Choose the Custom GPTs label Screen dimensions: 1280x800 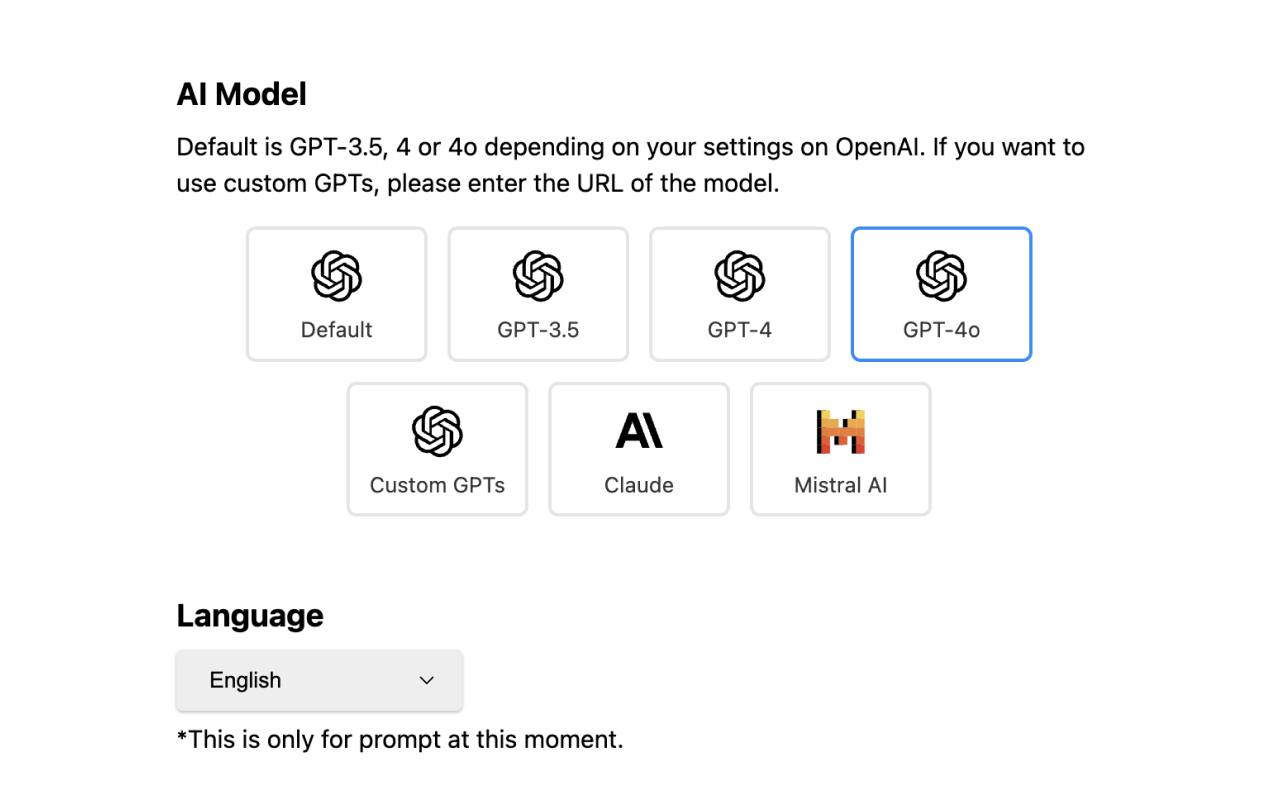[437, 485]
